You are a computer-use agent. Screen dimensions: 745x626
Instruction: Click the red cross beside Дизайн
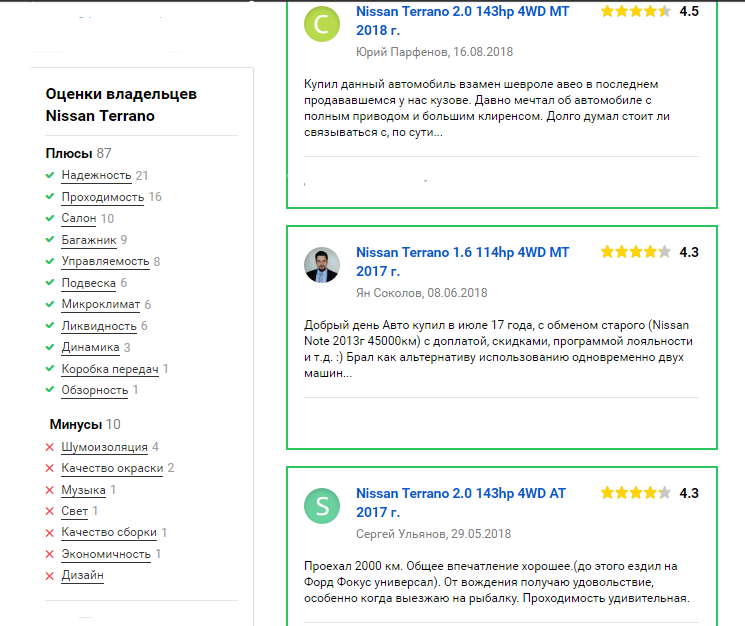pyautogui.click(x=49, y=576)
